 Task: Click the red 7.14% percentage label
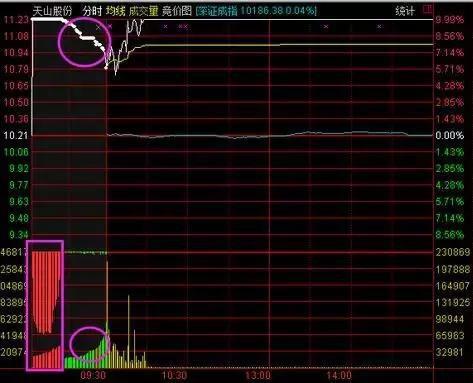tap(450, 53)
